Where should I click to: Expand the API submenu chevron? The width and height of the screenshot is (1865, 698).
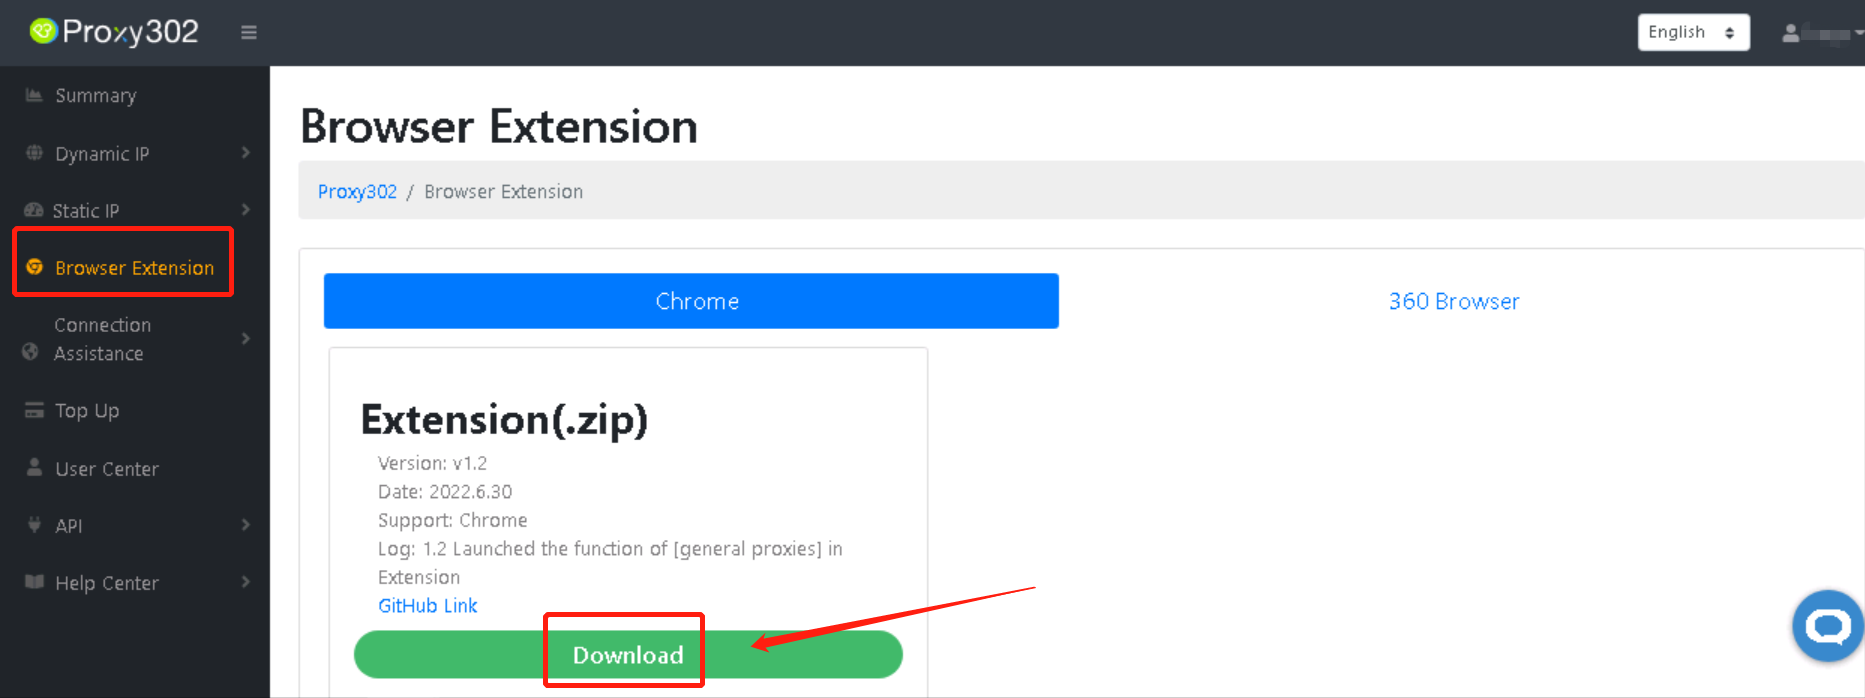point(246,525)
